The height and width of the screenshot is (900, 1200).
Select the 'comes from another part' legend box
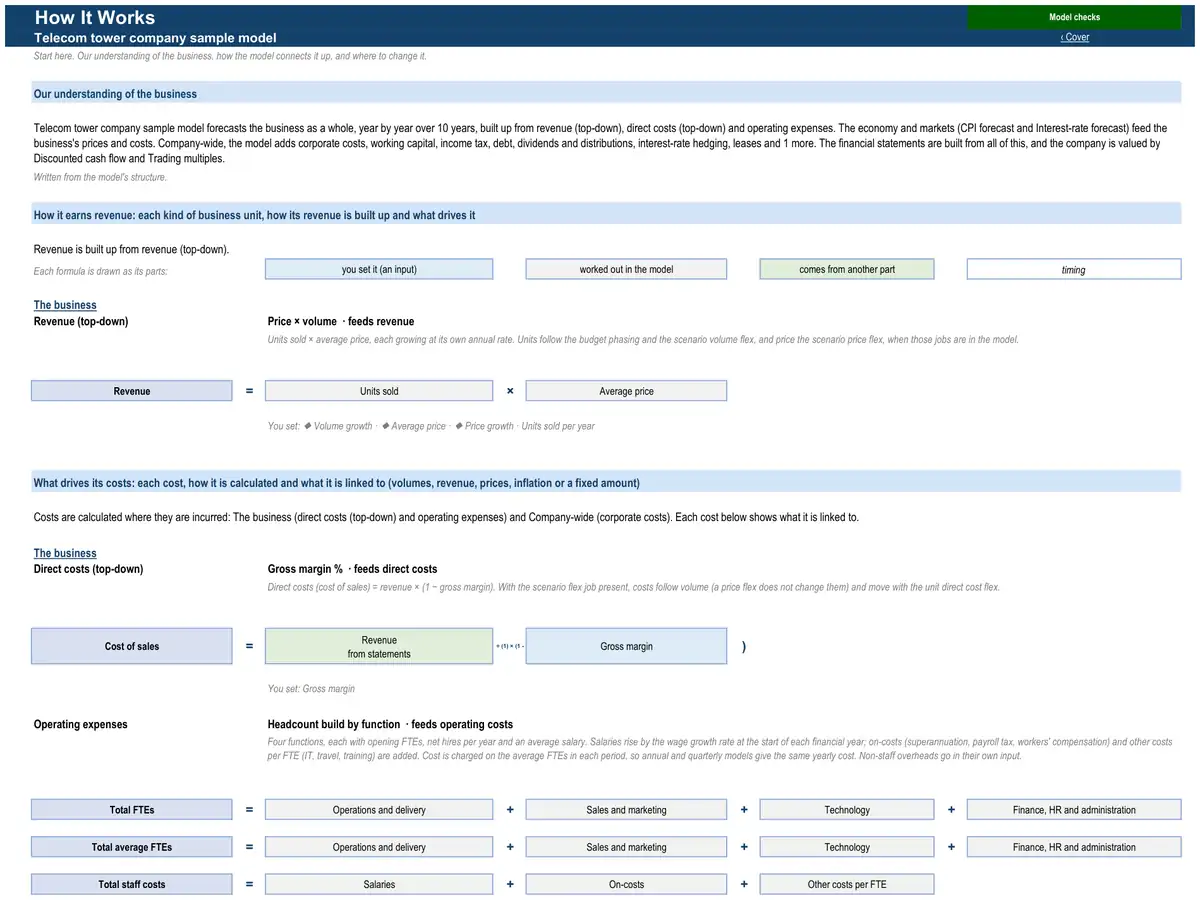(x=847, y=269)
